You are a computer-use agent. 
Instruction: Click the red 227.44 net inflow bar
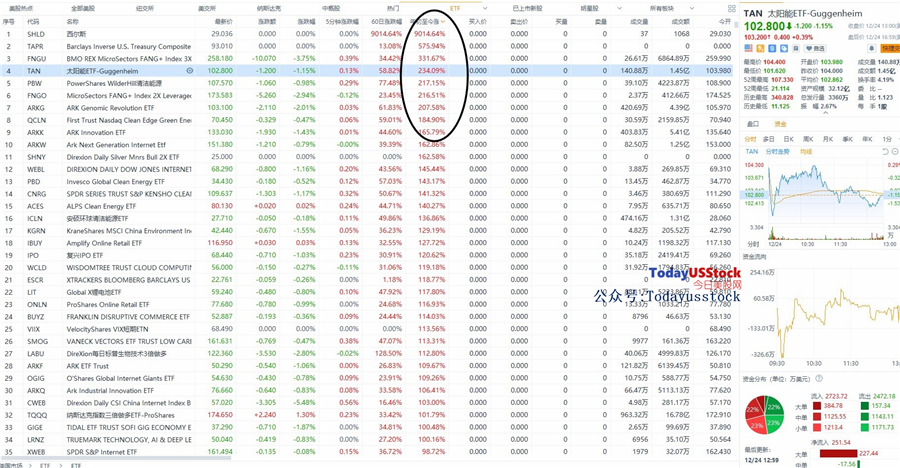pos(838,454)
